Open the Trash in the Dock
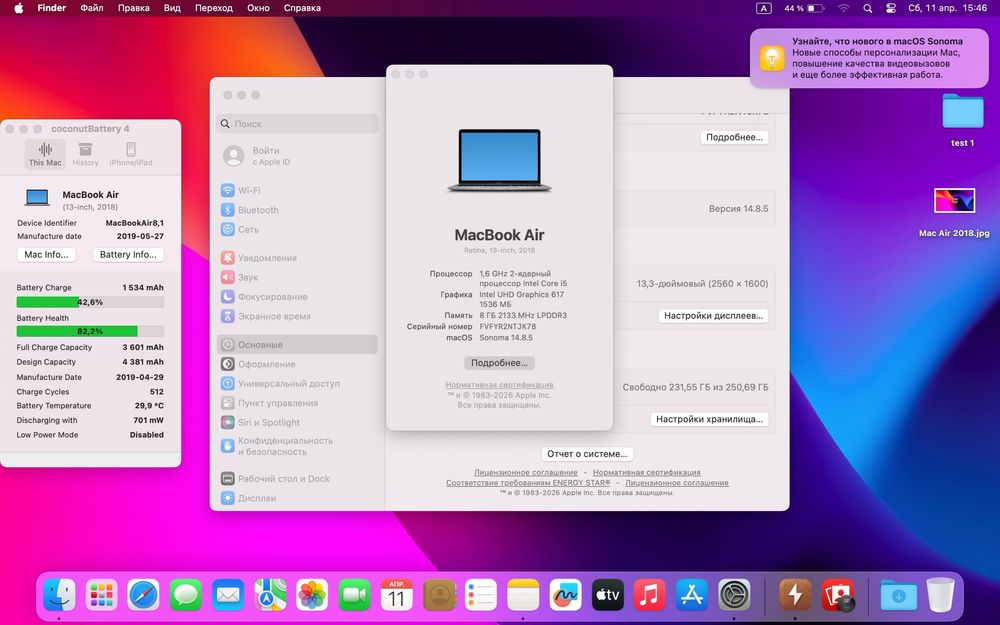Image resolution: width=1000 pixels, height=625 pixels. coord(940,596)
